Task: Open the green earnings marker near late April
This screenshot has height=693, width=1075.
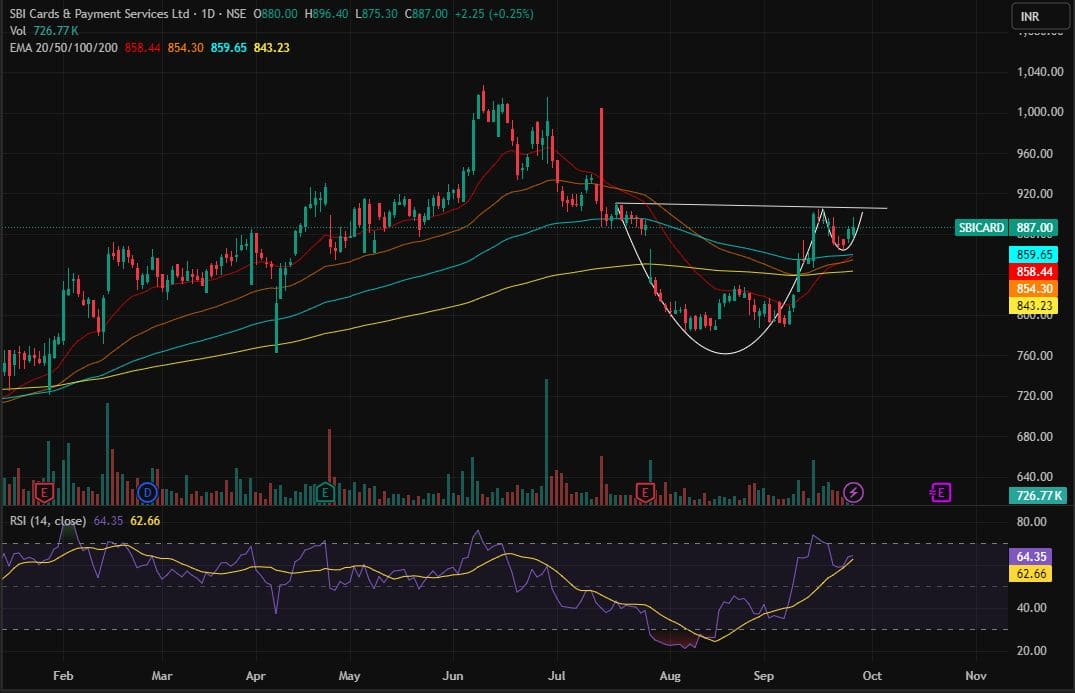Action: coord(324,492)
